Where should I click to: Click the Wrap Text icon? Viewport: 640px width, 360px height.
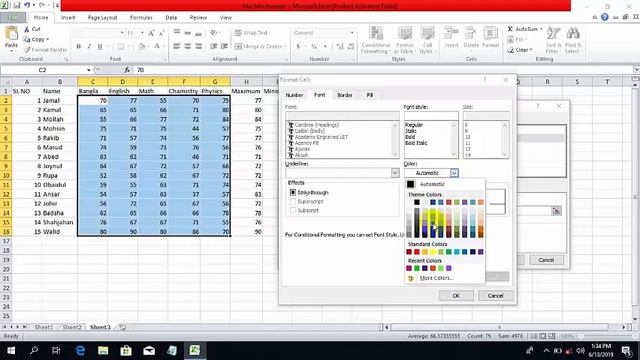coord(238,33)
